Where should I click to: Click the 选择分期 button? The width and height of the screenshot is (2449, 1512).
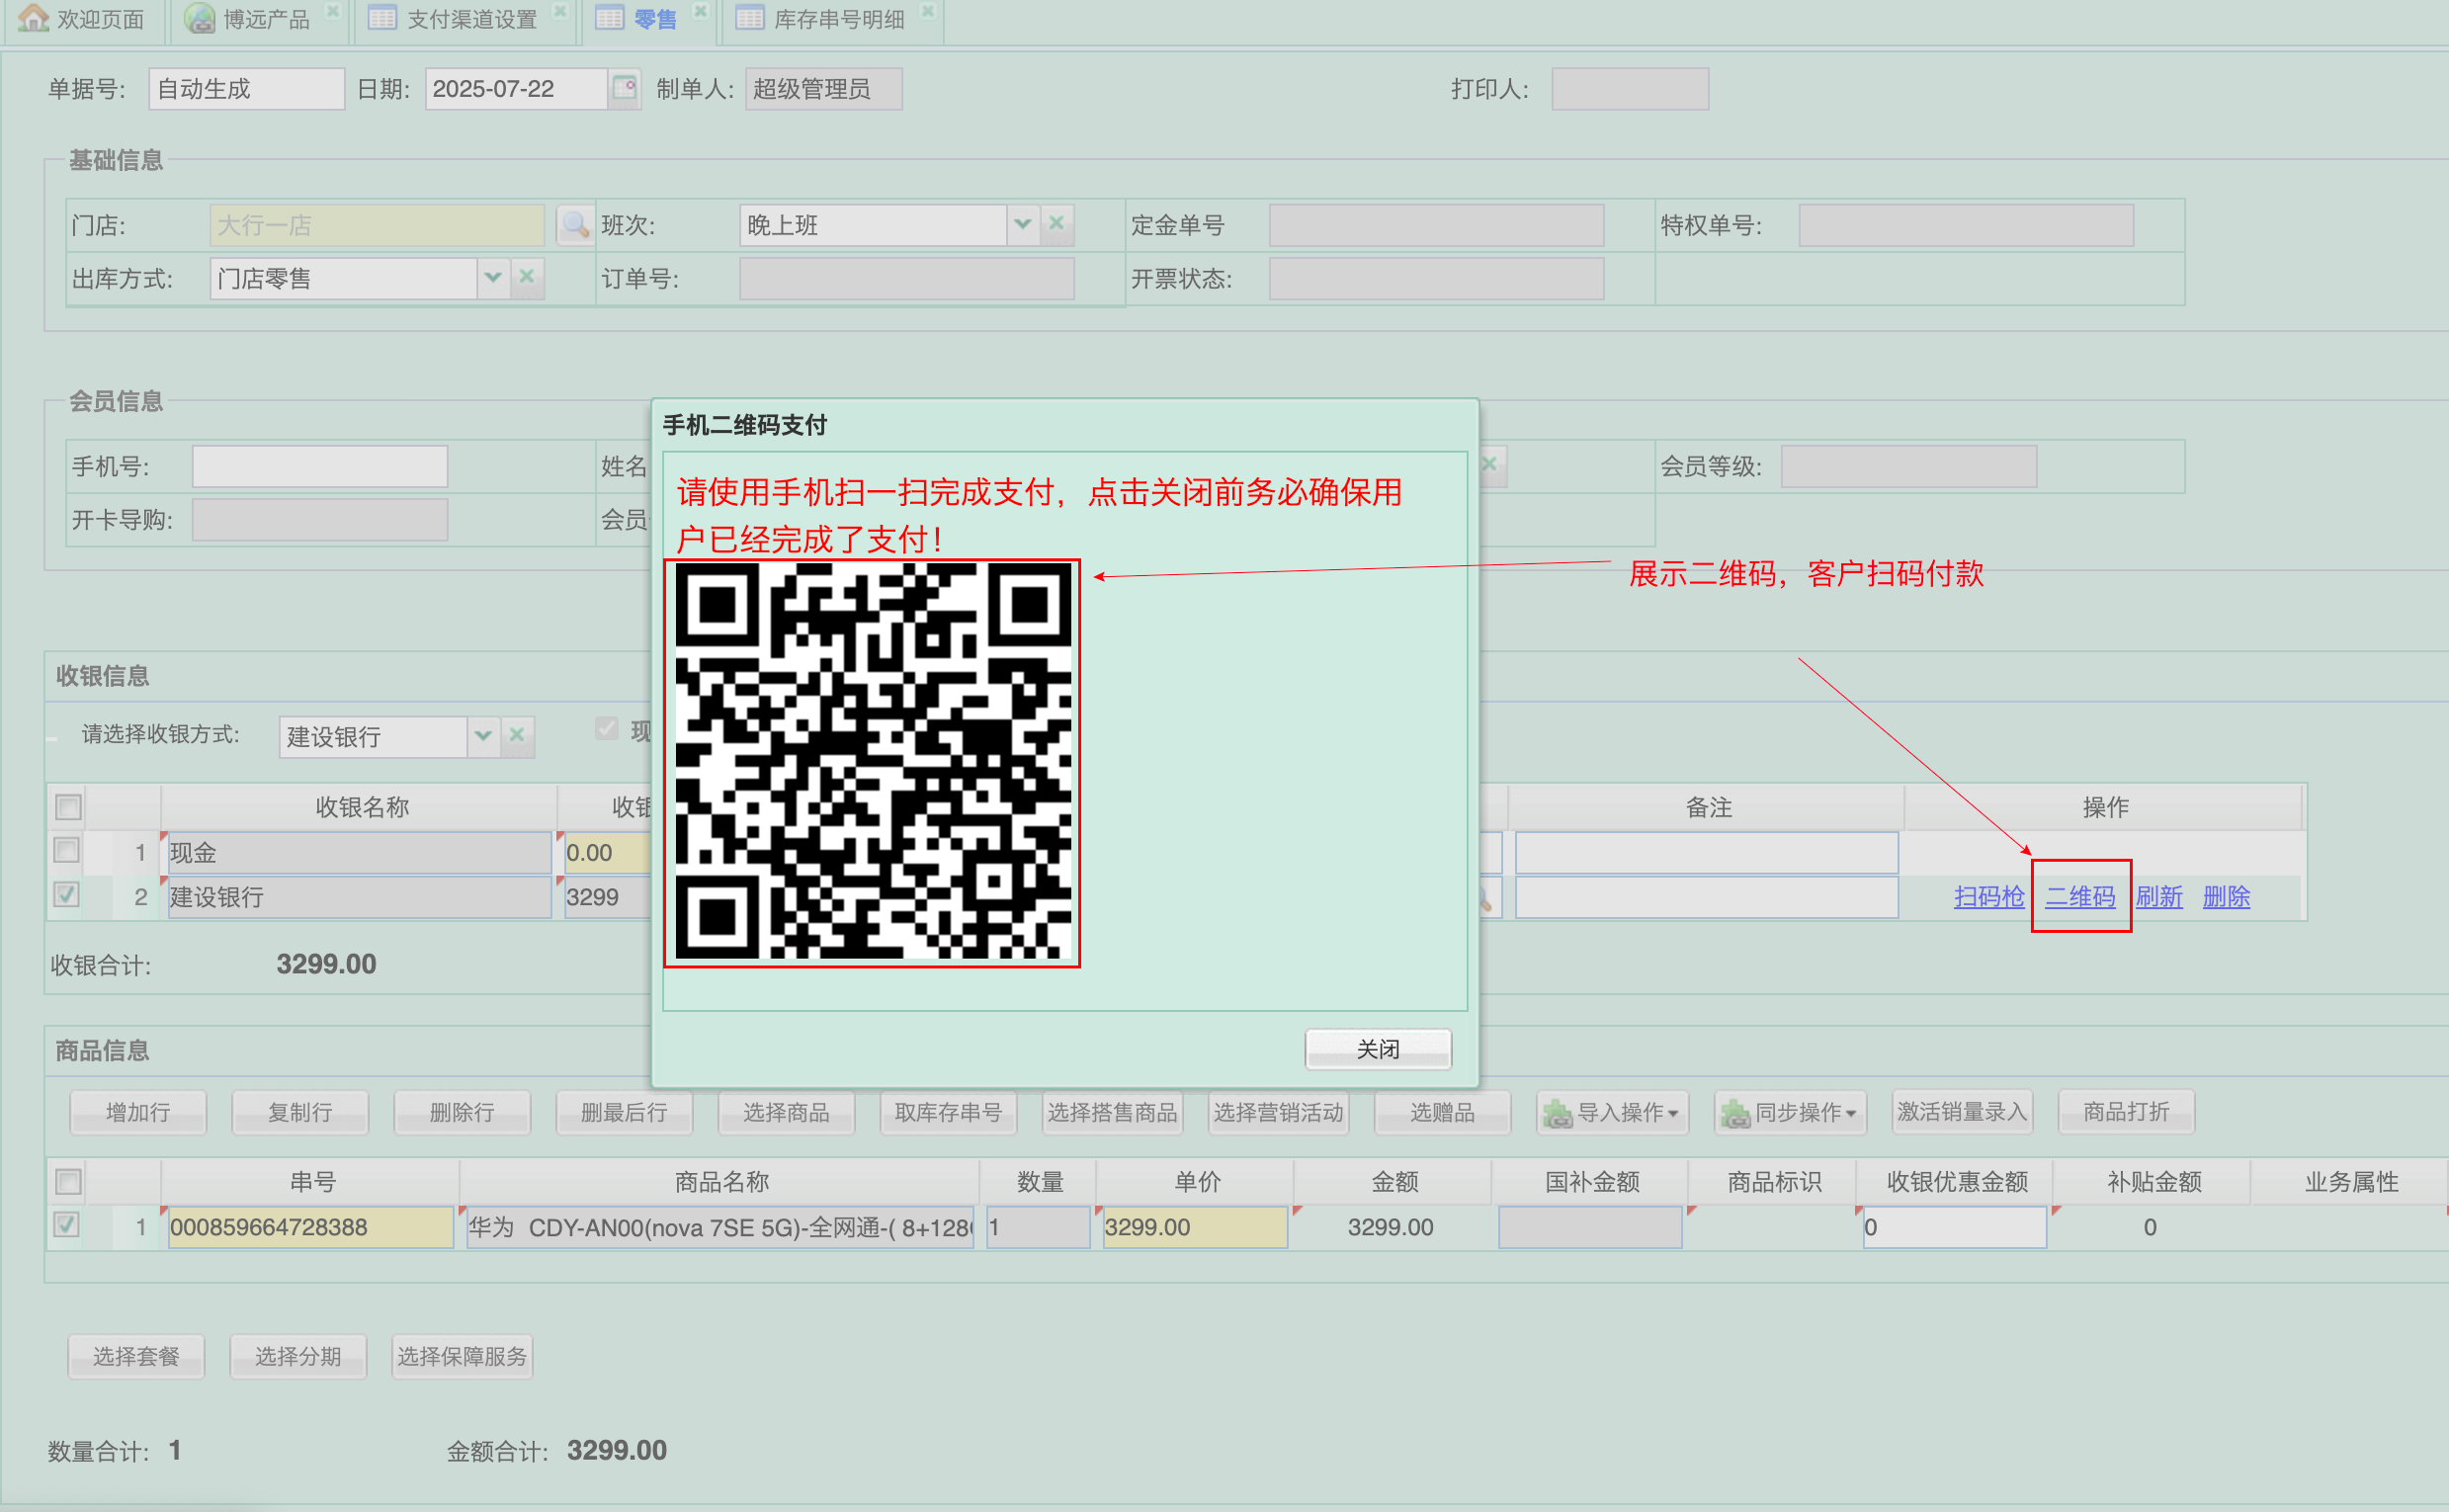pyautogui.click(x=298, y=1357)
